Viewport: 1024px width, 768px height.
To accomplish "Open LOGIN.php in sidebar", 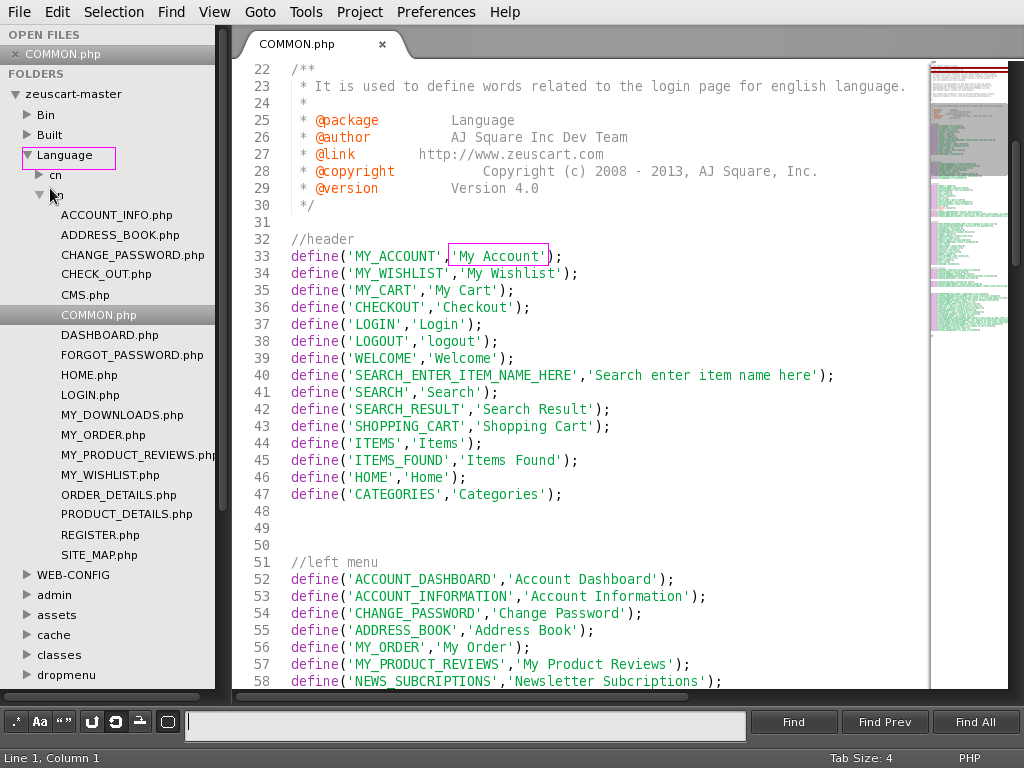I will pos(90,395).
